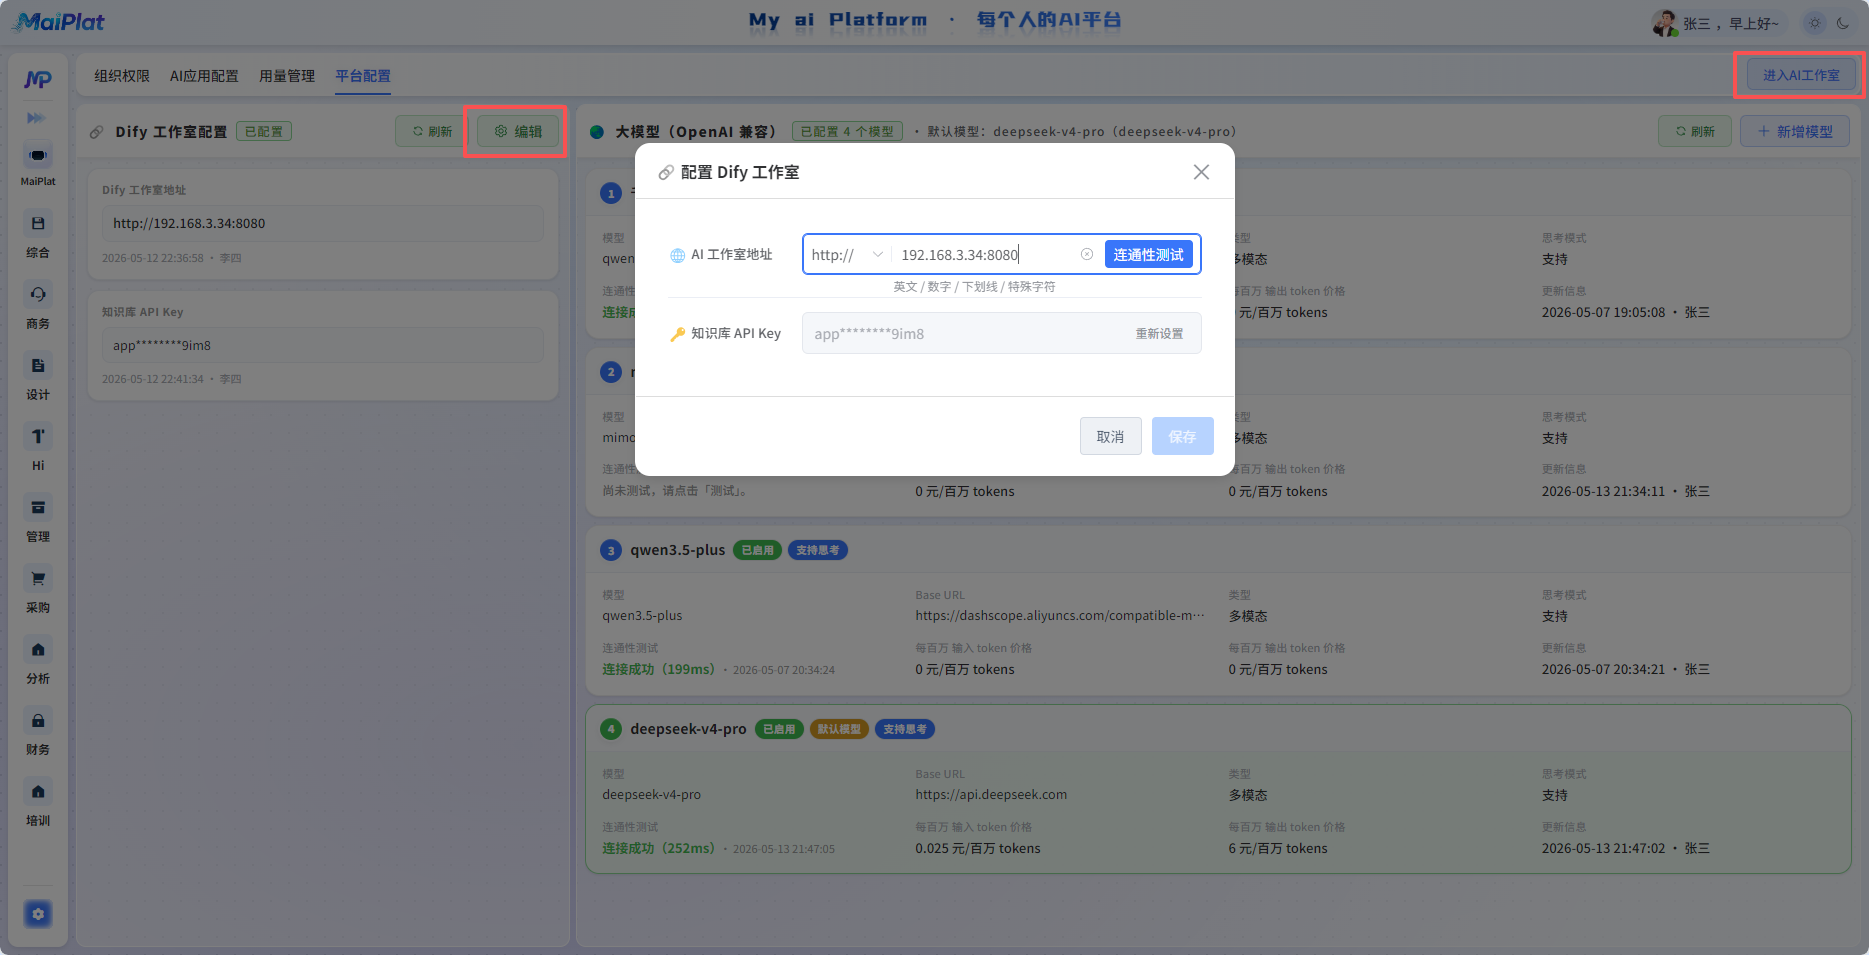
Task: Click number 4 badge on deepseek-v4-pro card
Action: tap(611, 729)
